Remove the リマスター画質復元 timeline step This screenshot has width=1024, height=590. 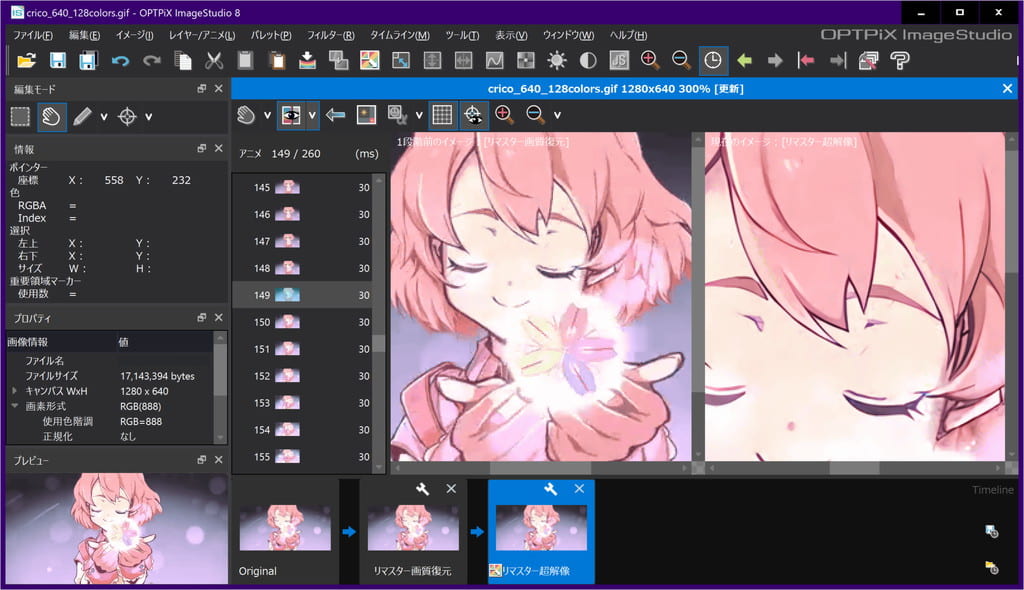pyautogui.click(x=451, y=489)
